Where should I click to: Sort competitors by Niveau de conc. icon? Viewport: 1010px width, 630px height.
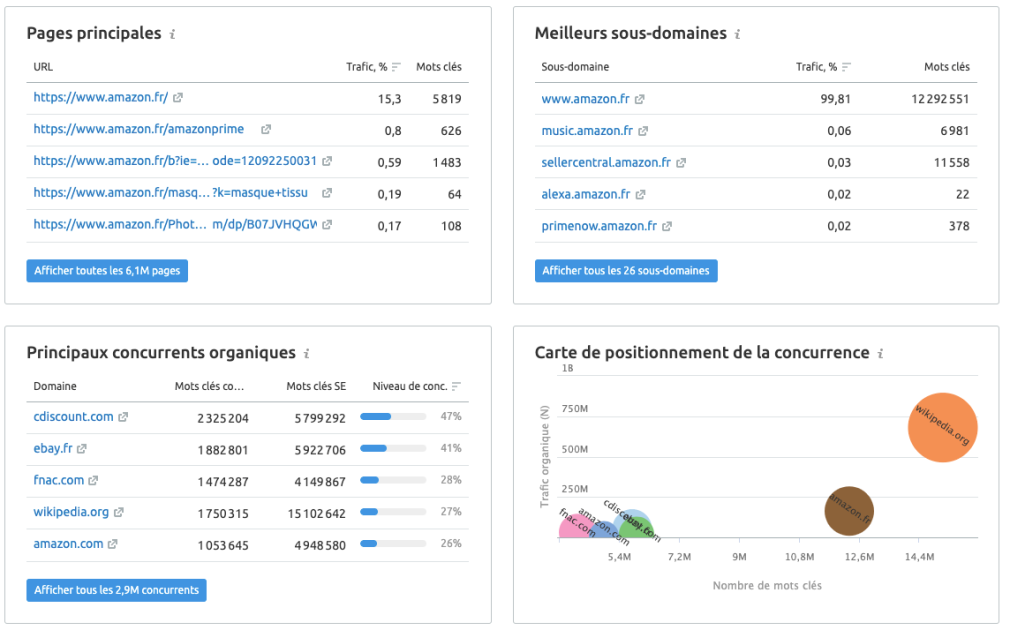point(456,387)
